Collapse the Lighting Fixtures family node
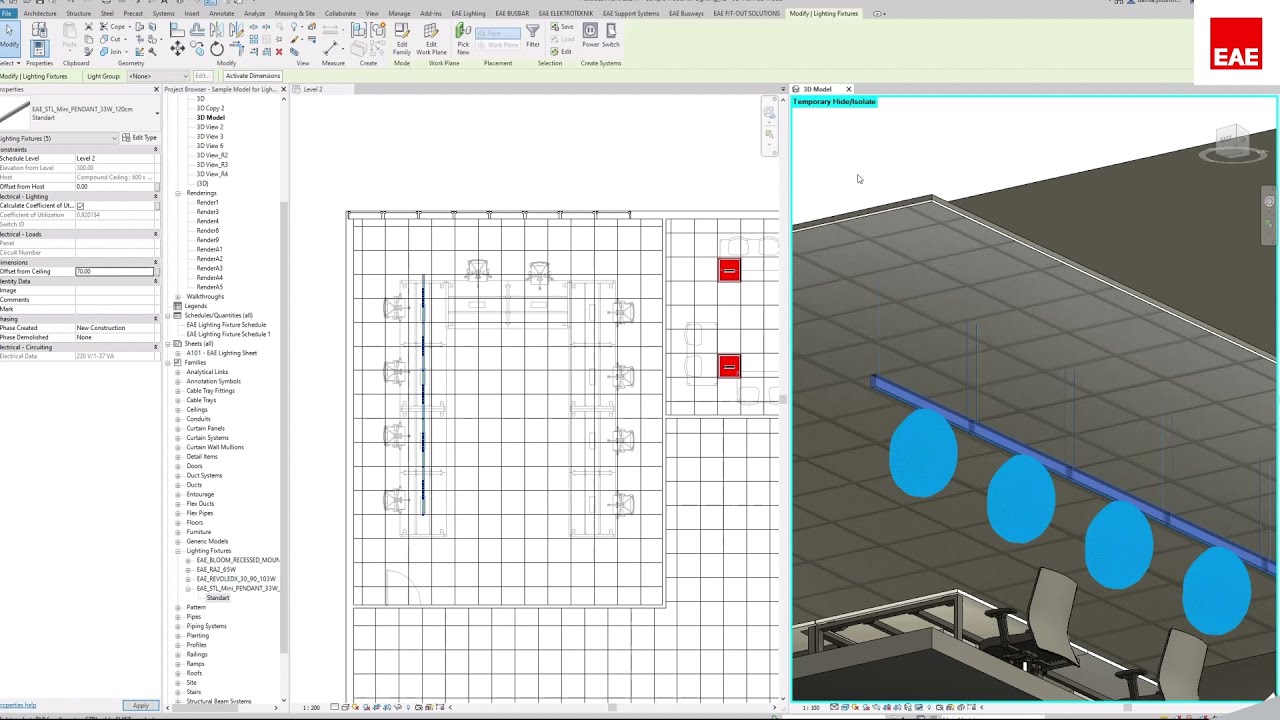Screen dimensions: 1280x720 [178, 551]
